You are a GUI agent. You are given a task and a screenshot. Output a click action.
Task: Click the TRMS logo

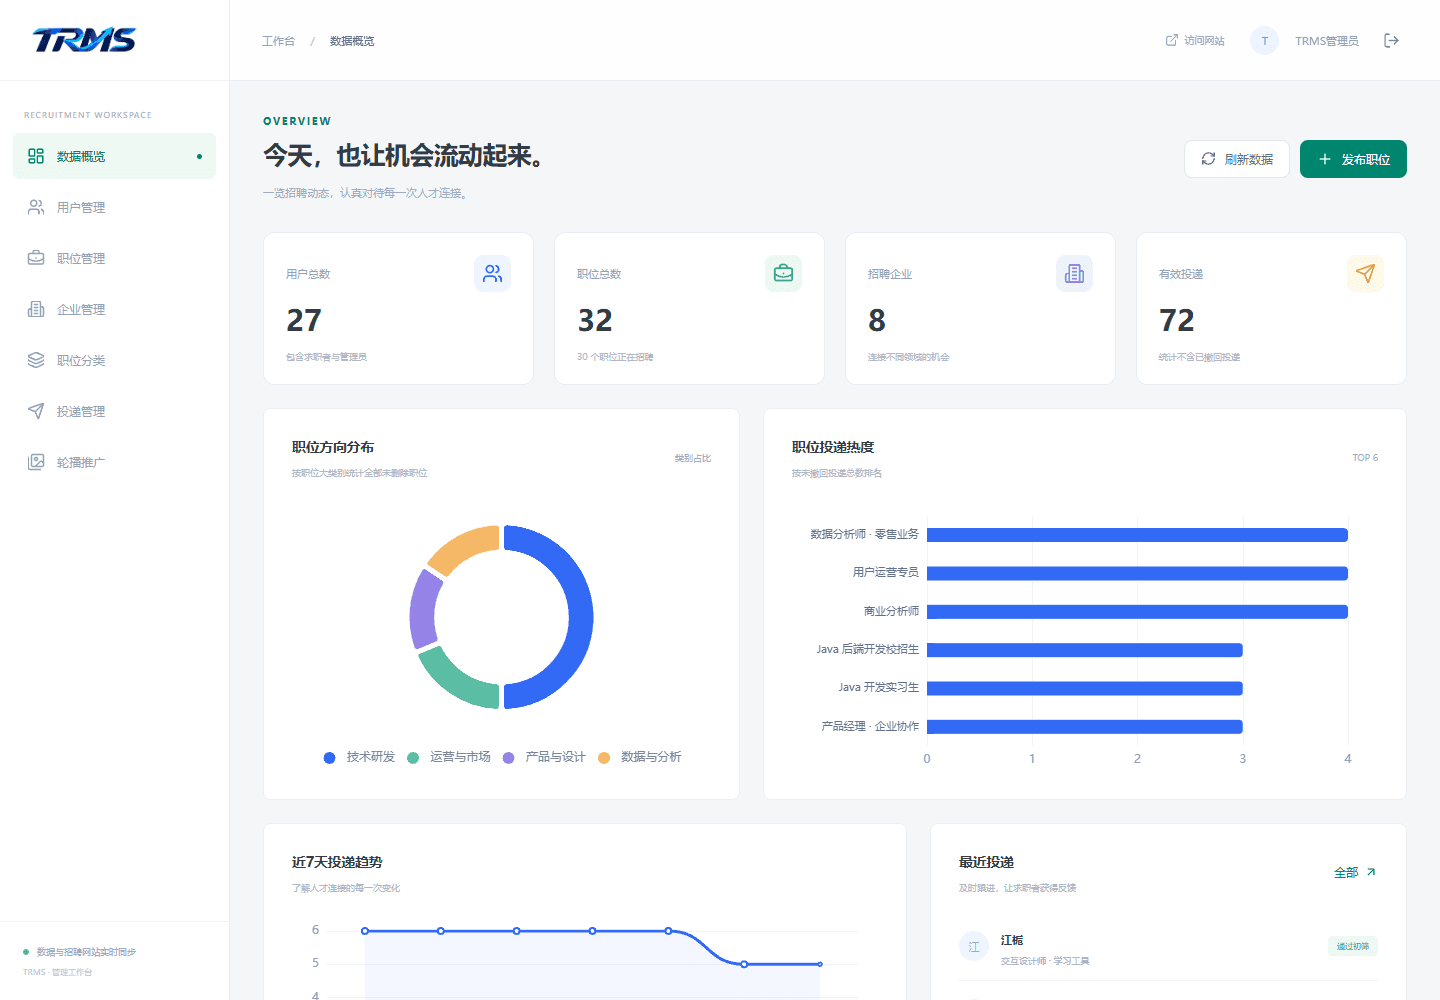click(84, 40)
